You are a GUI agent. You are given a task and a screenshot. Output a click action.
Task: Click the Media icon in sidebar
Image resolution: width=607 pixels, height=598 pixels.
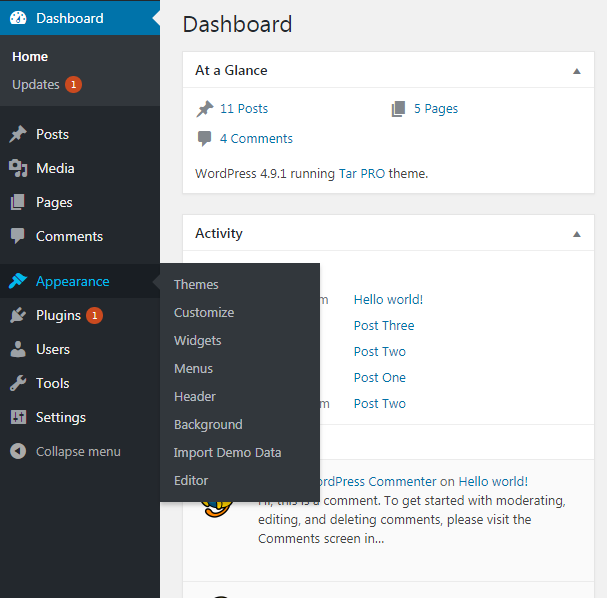18,168
